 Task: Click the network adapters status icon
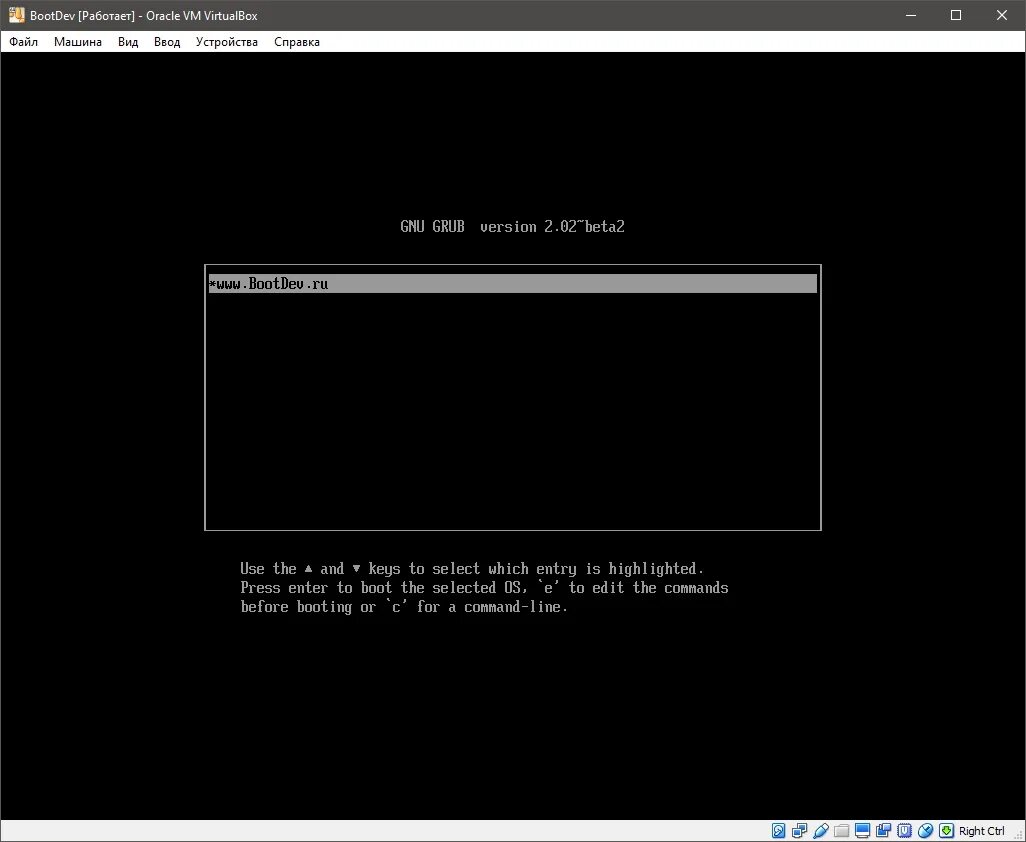tap(799, 831)
